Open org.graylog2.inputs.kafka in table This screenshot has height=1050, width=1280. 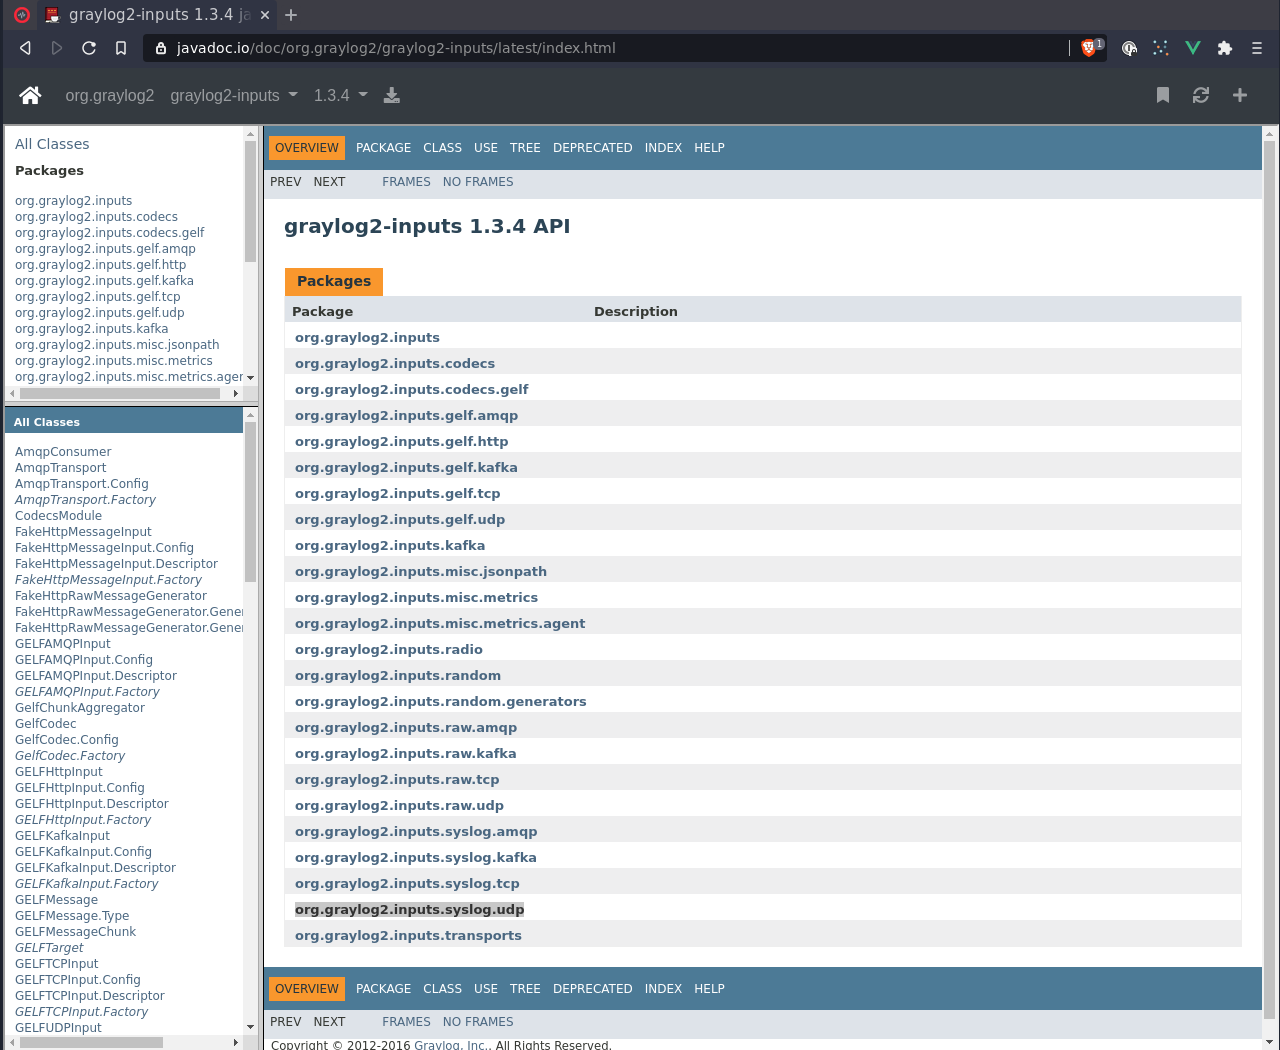coord(390,546)
